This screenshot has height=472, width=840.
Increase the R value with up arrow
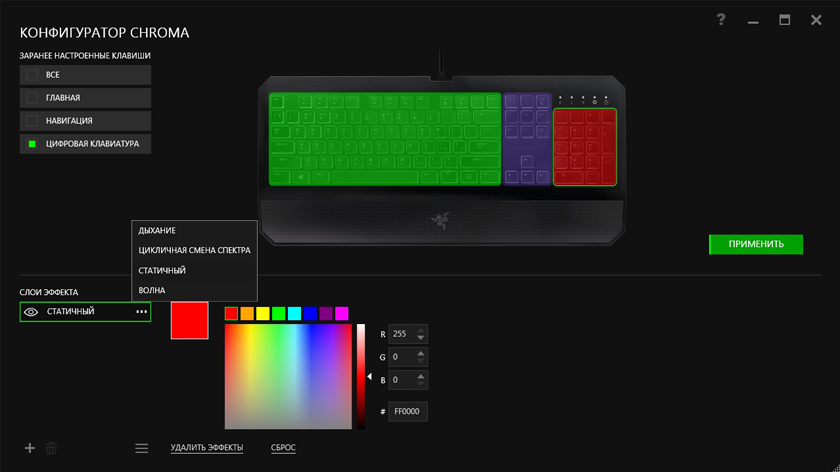421,330
